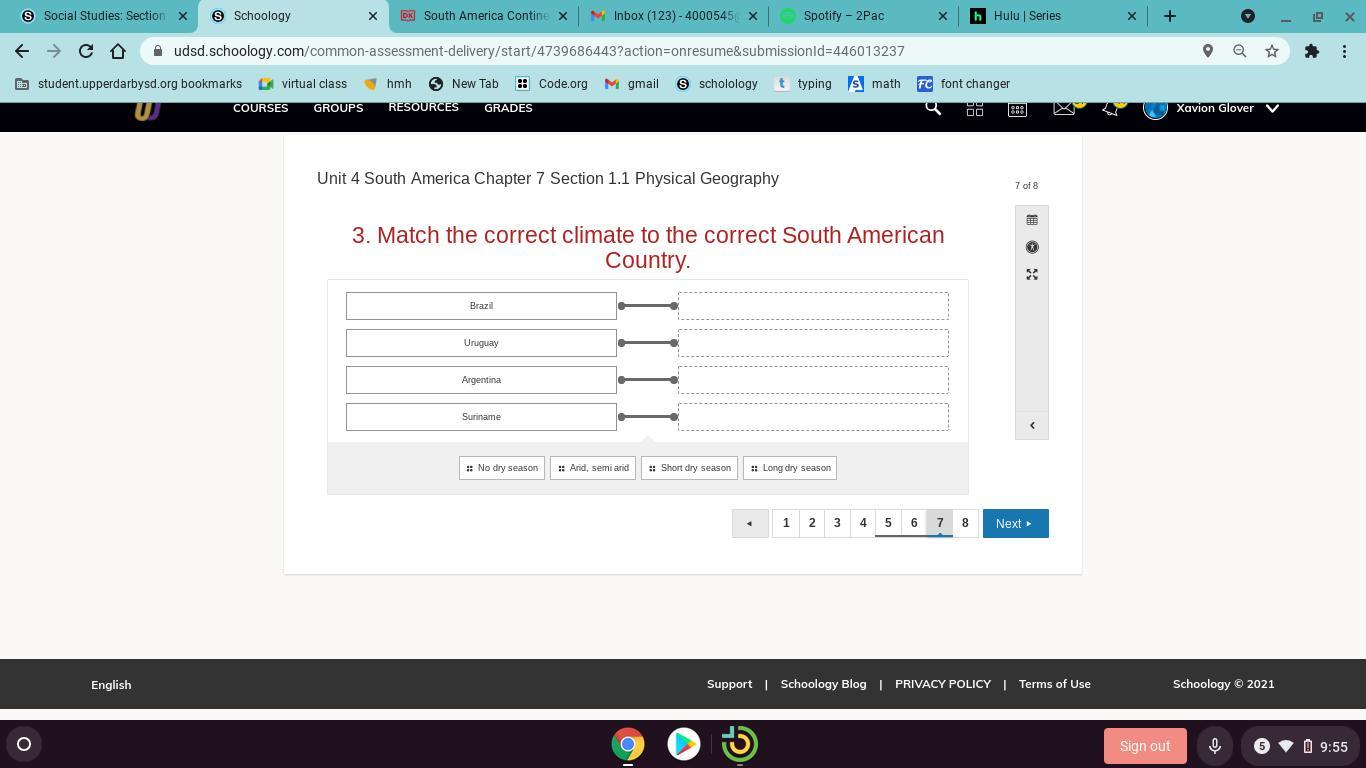1366x768 pixels.
Task: Open the Grades menu item
Action: click(508, 108)
